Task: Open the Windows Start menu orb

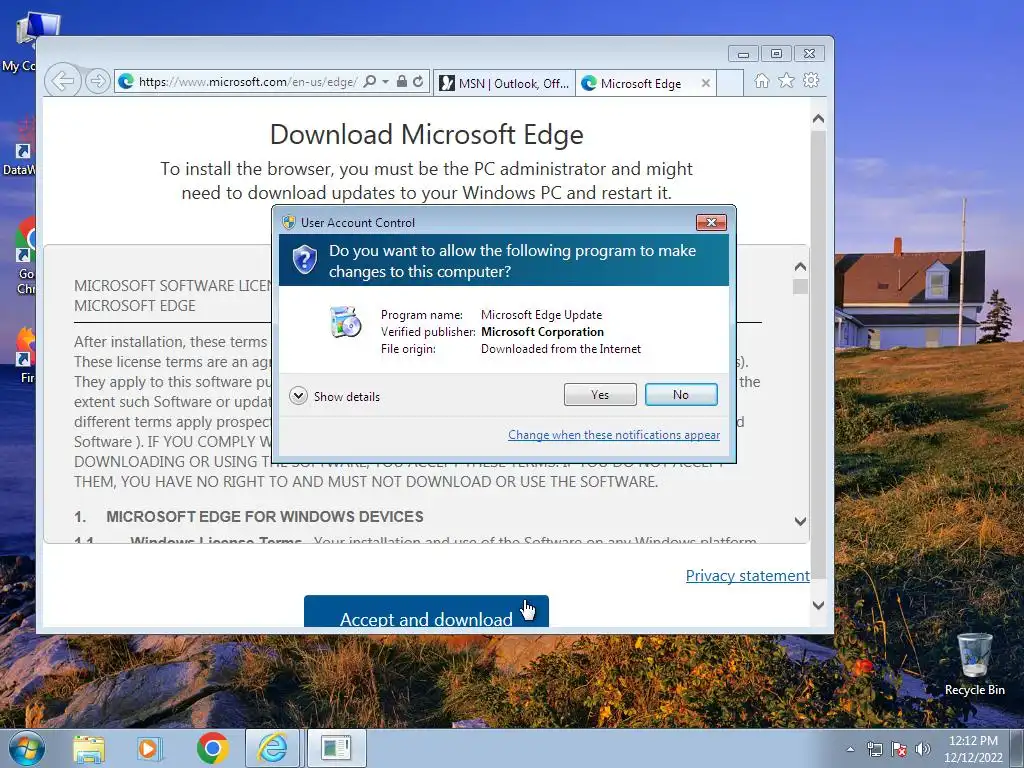Action: click(x=26, y=748)
